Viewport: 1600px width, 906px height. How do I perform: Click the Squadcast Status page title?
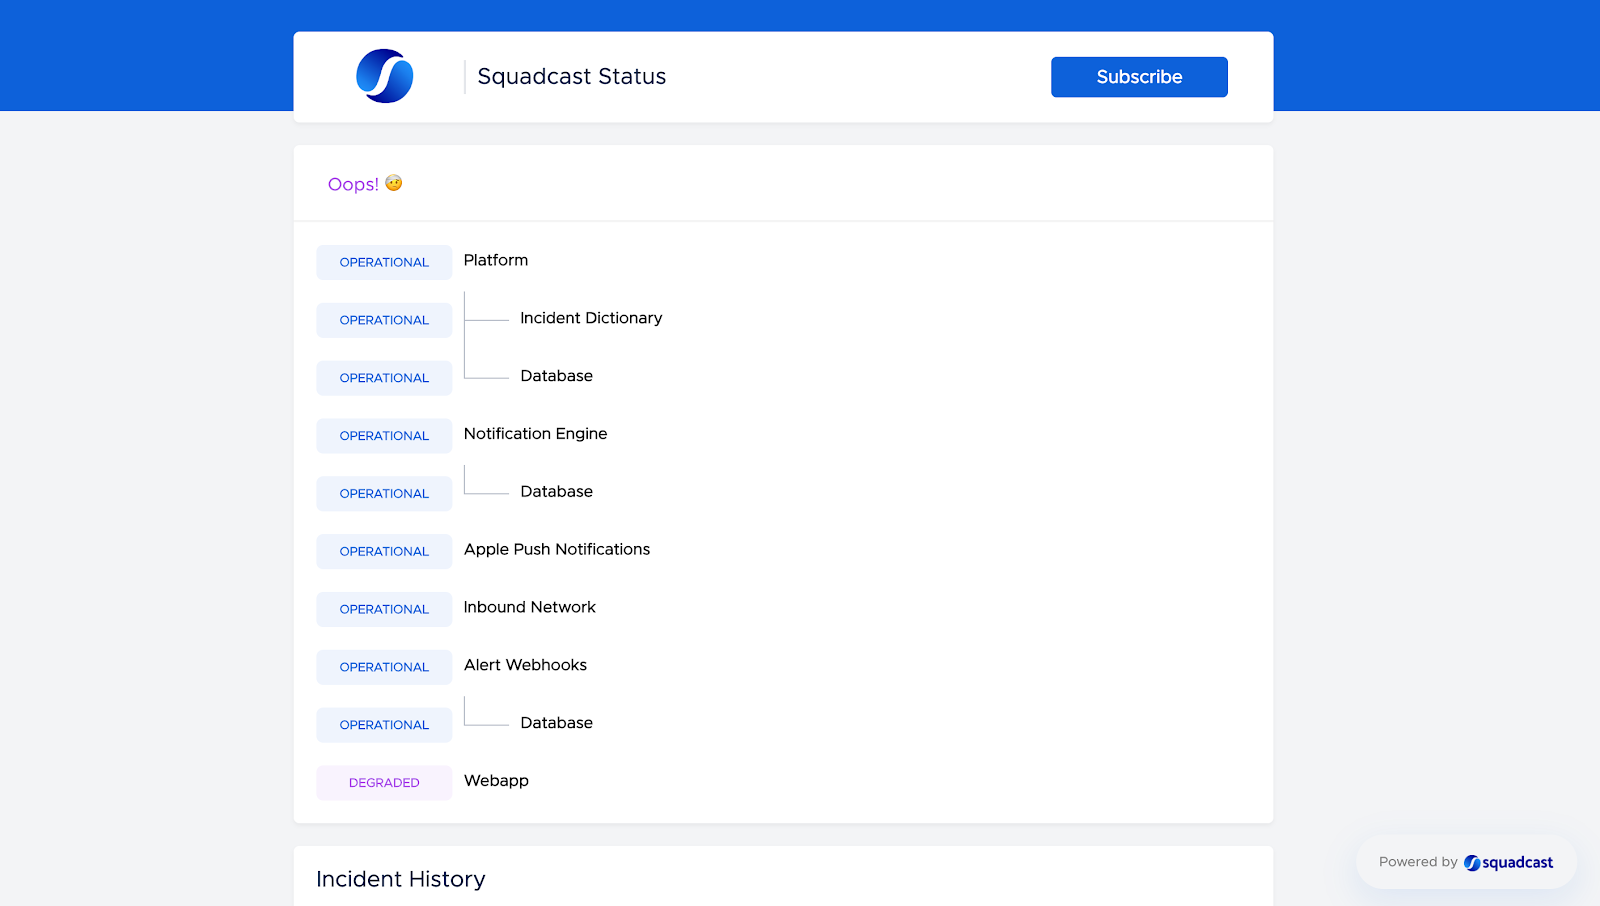coord(572,77)
